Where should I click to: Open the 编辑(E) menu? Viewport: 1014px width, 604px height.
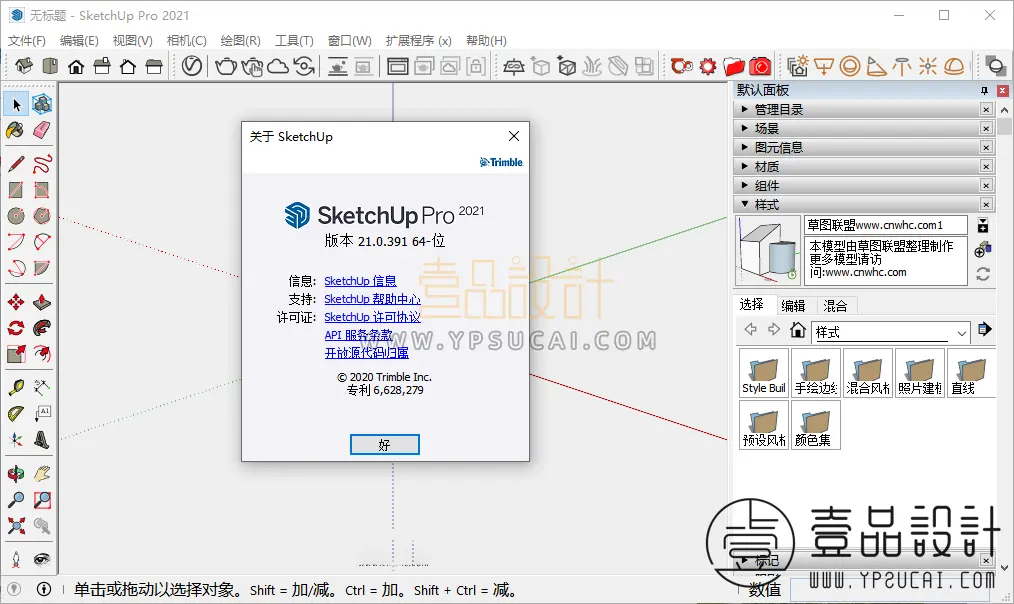[x=79, y=41]
